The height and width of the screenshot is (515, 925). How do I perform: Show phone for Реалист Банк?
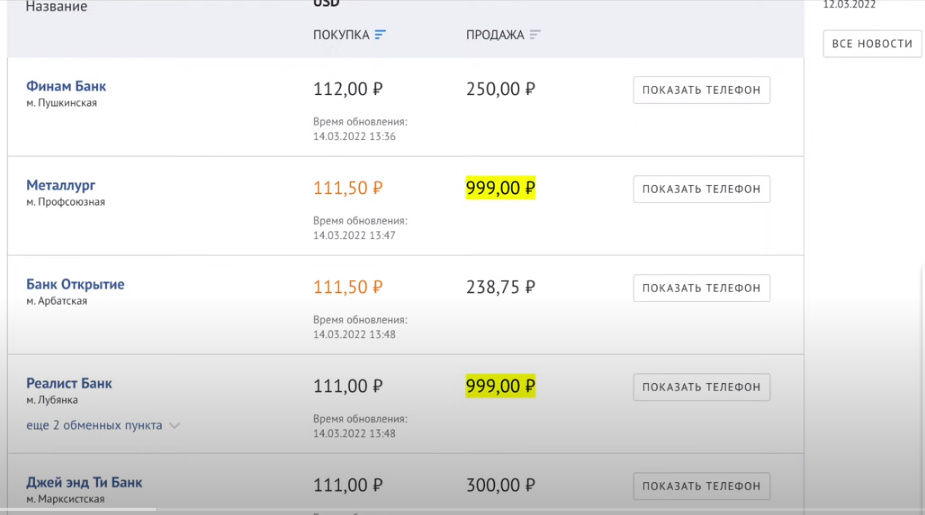click(701, 387)
